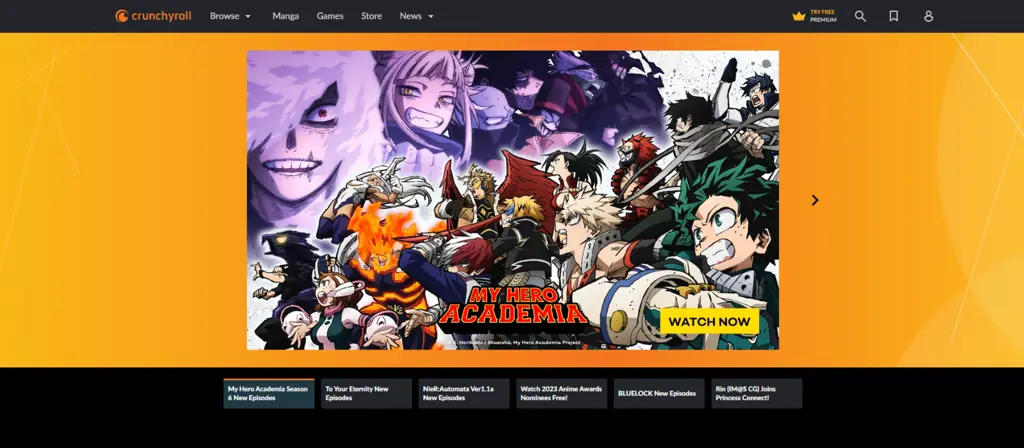Select To Your Eternity New Episodes tab

coord(366,393)
